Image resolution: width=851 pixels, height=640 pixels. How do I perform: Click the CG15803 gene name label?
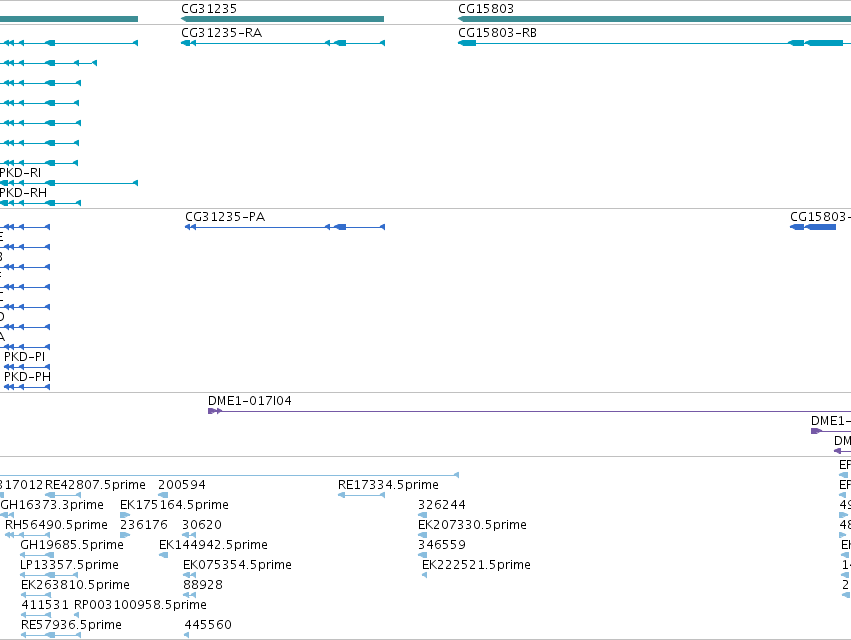486,9
